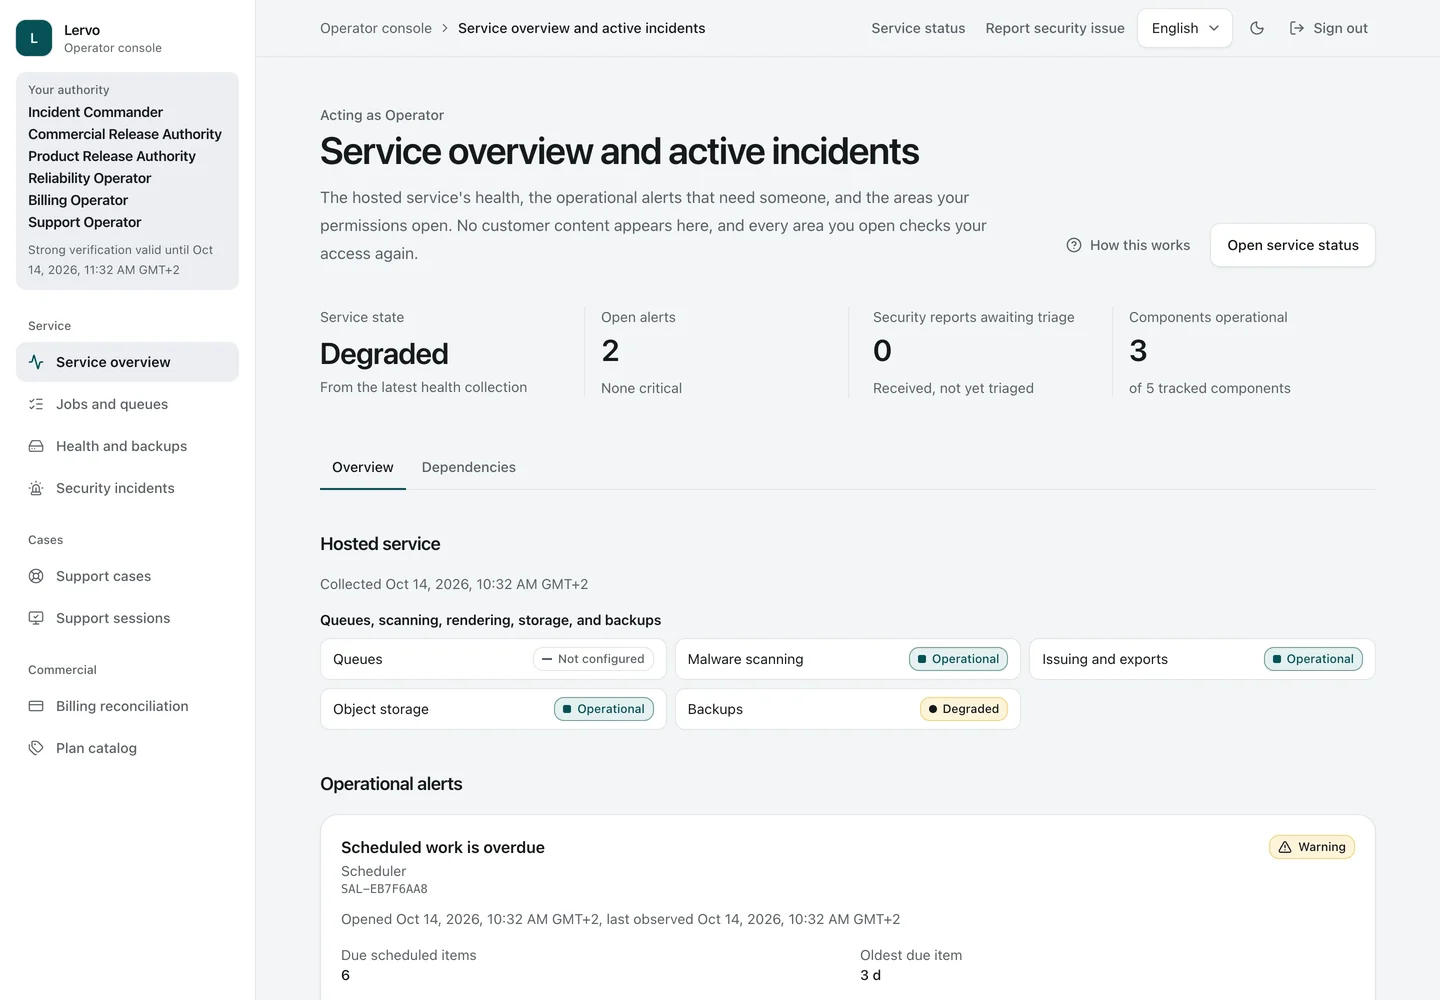Go to Health and backups page
This screenshot has height=1000, width=1440.
tap(127, 446)
